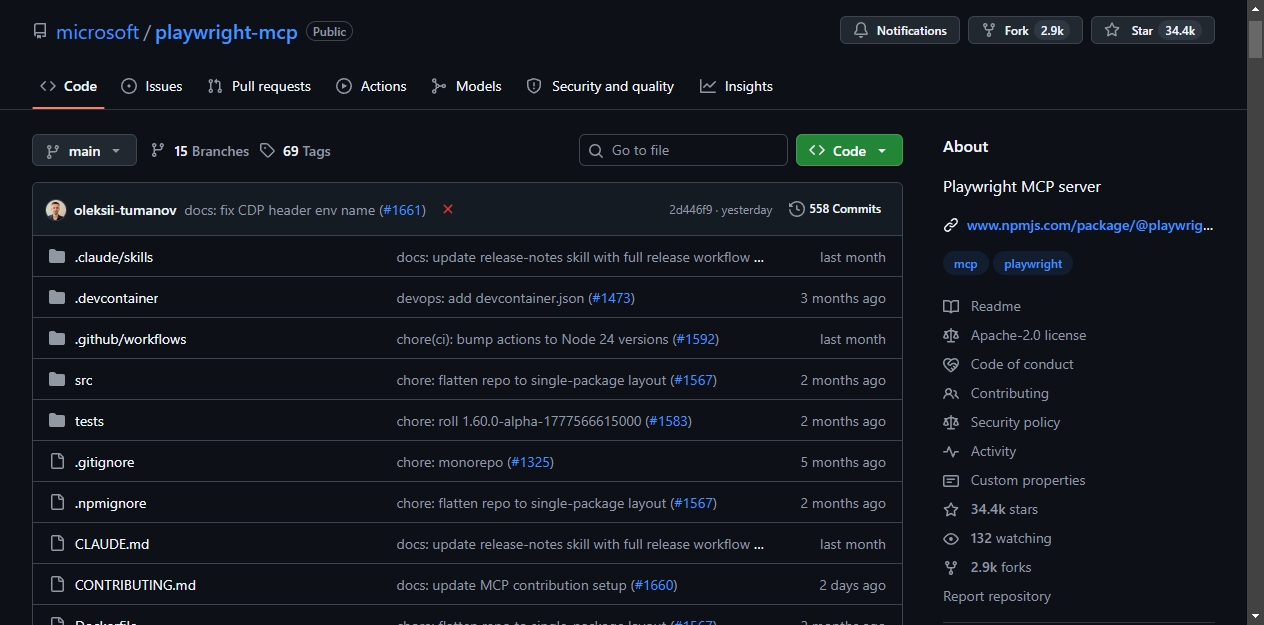Click the people icon beside Contributing
1264x625 pixels.
click(951, 393)
